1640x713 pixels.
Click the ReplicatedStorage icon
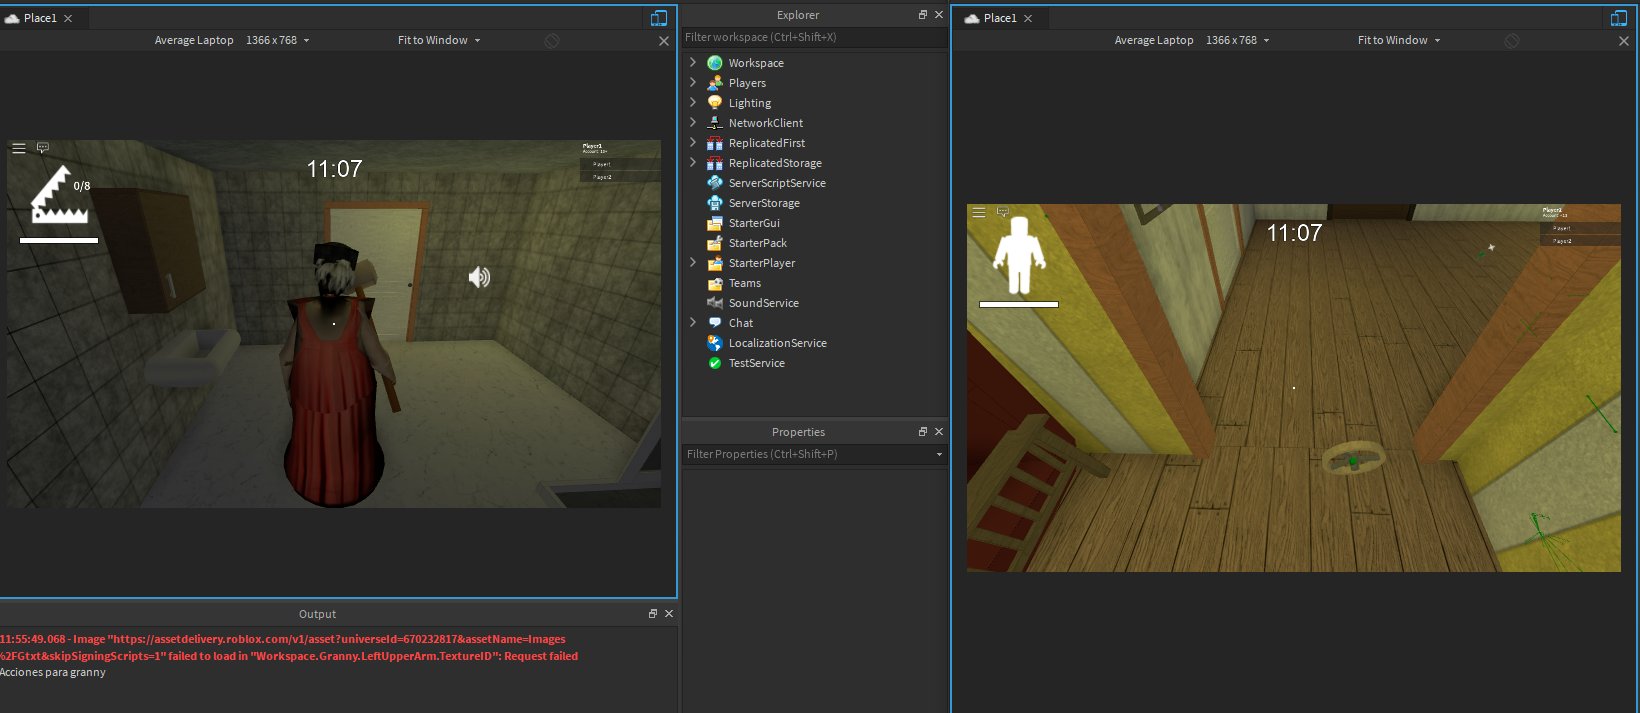715,163
